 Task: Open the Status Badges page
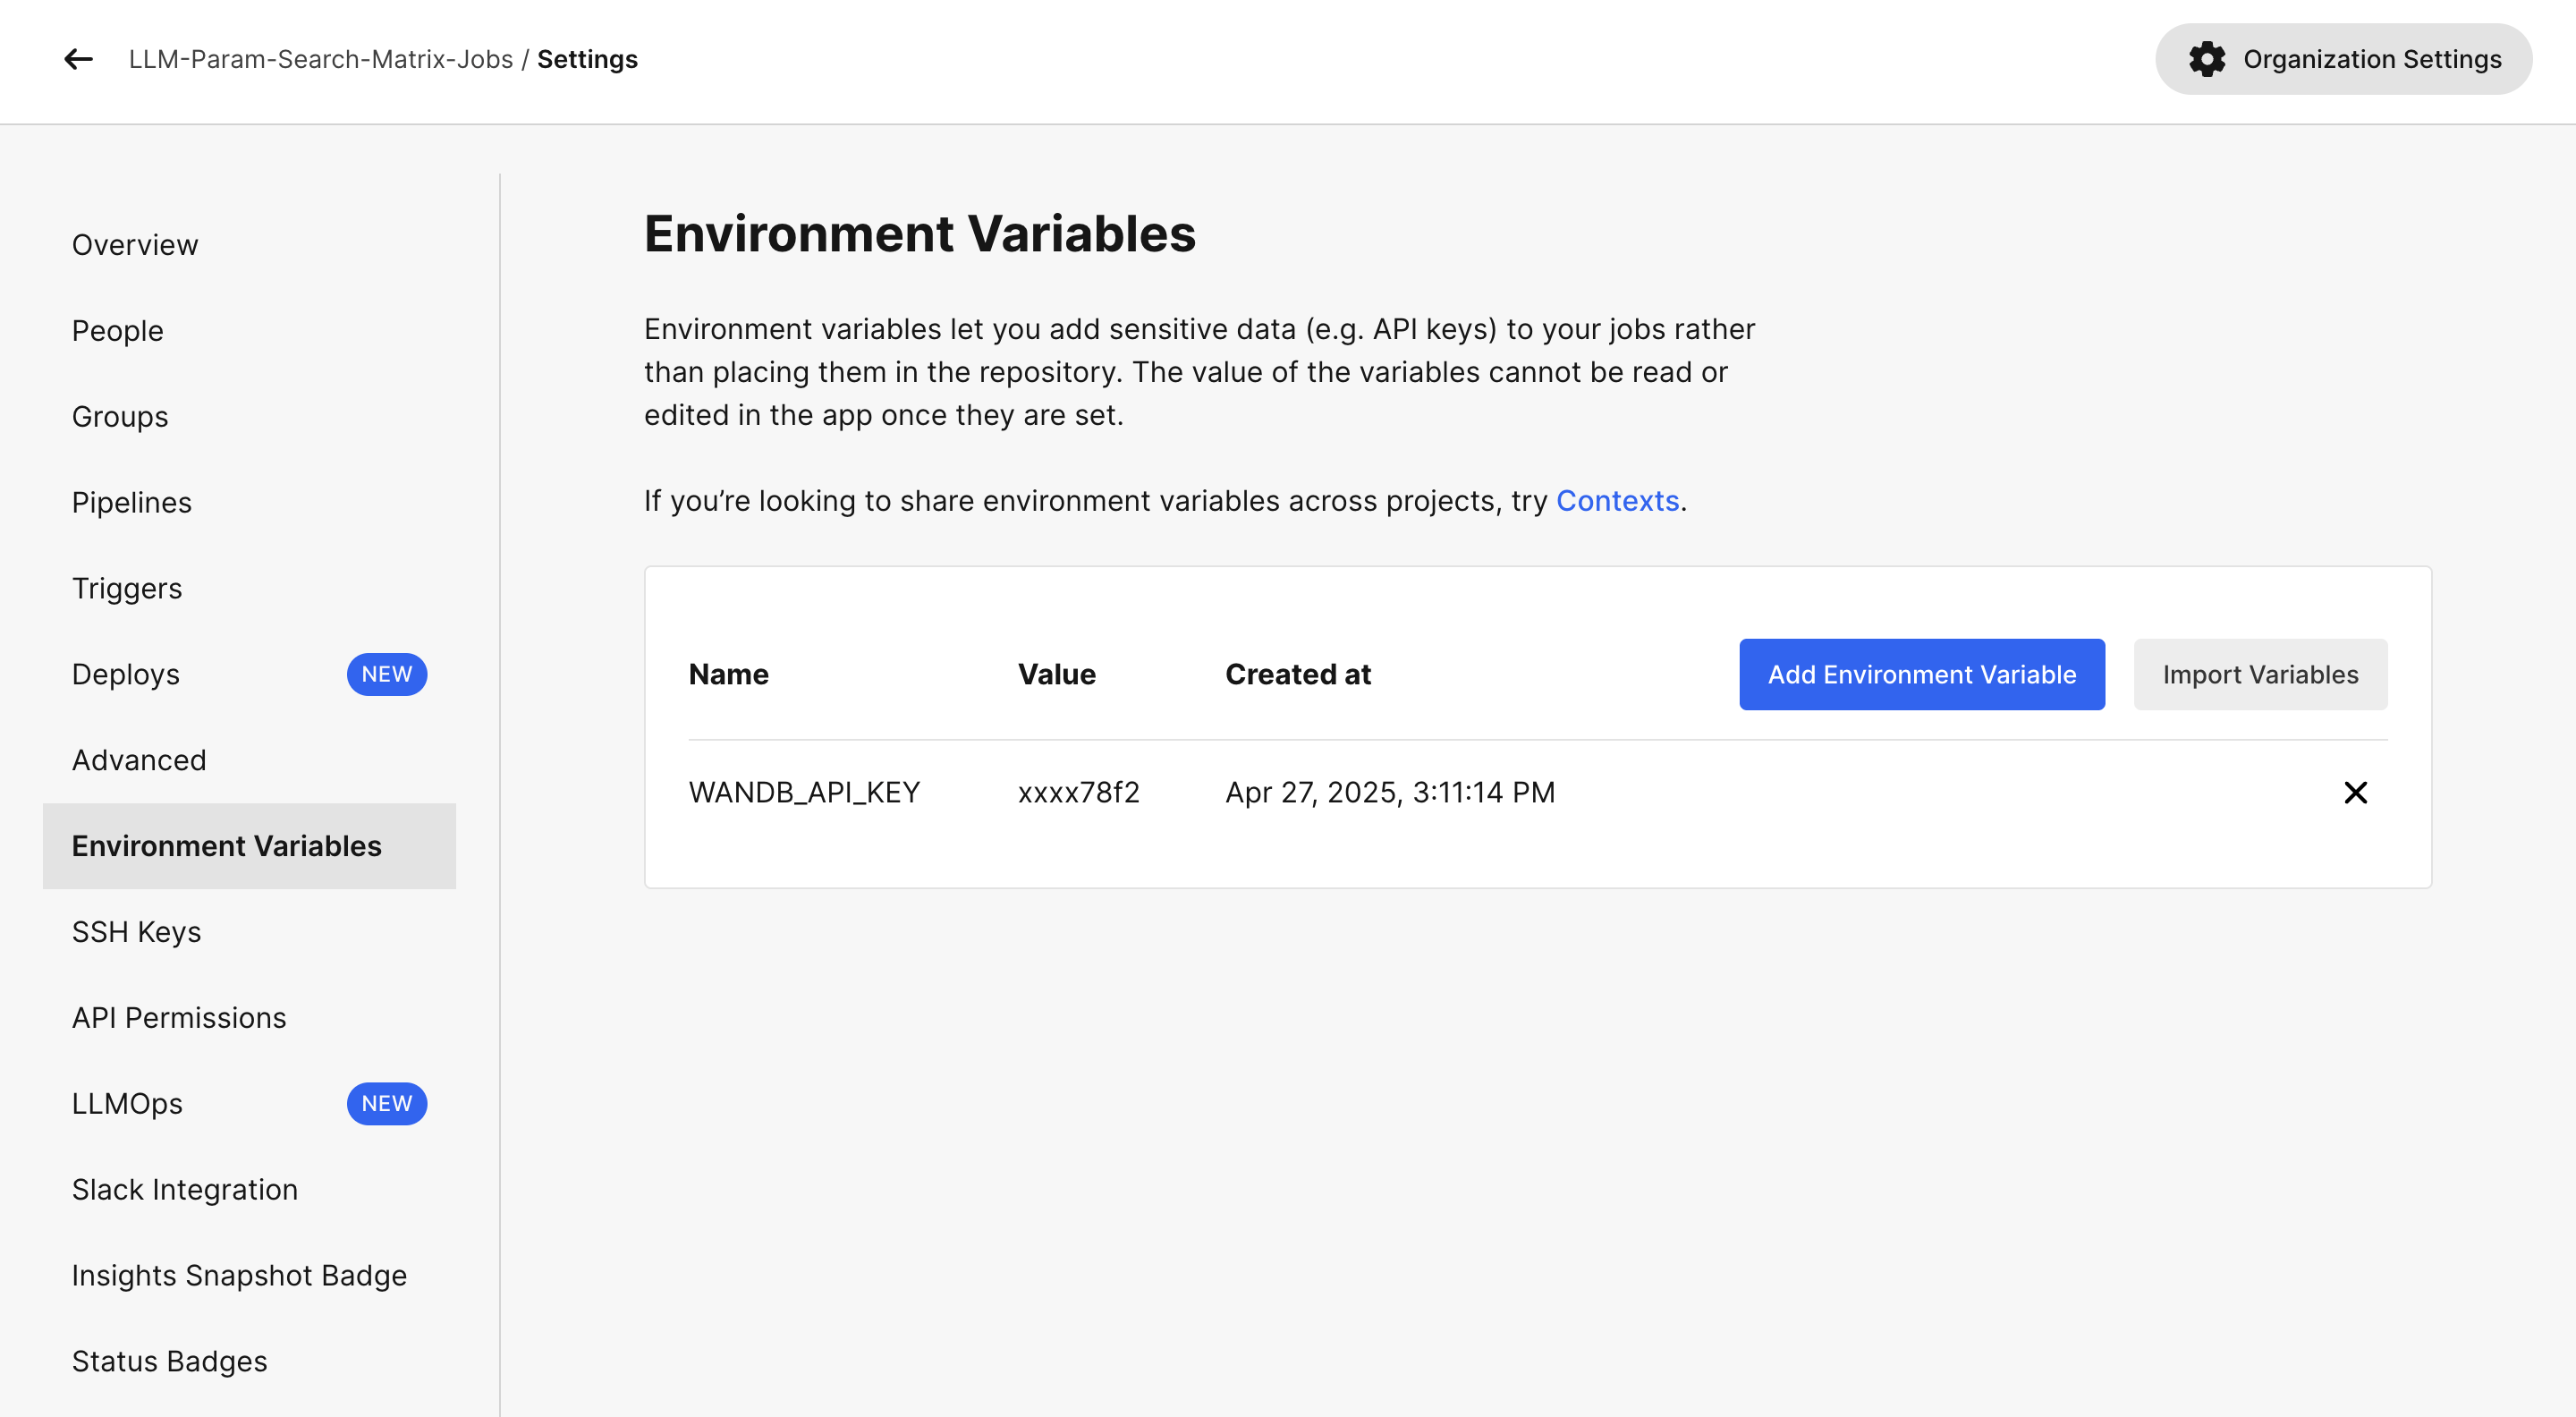pos(168,1361)
